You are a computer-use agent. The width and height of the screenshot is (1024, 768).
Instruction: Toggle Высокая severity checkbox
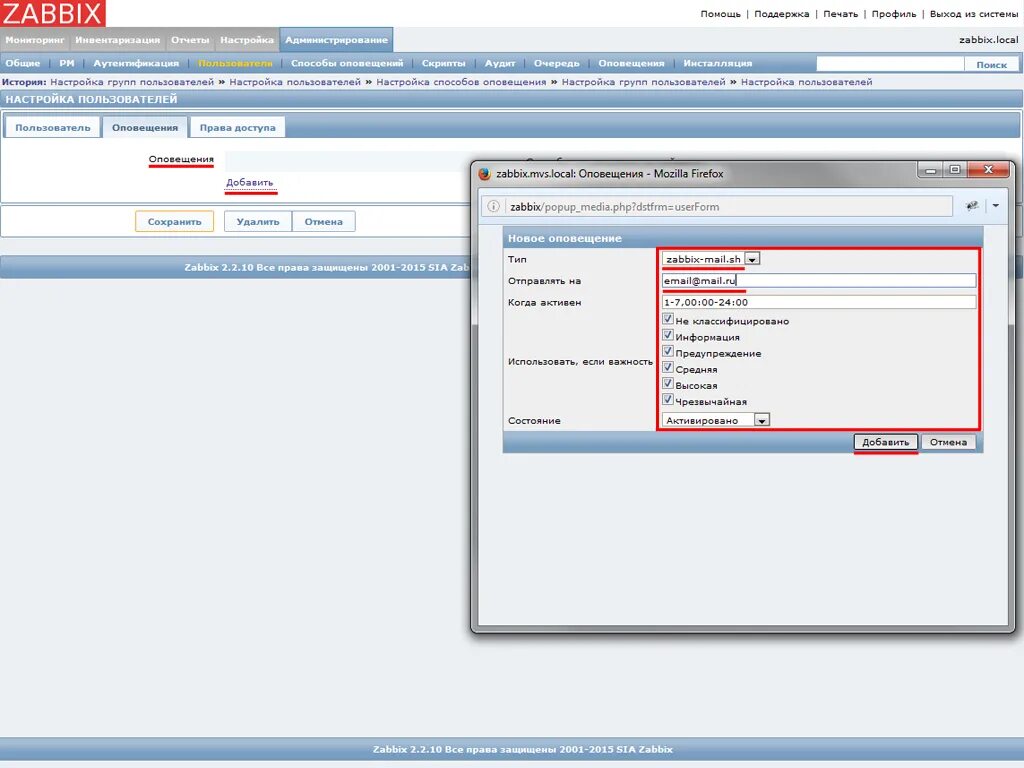click(667, 384)
